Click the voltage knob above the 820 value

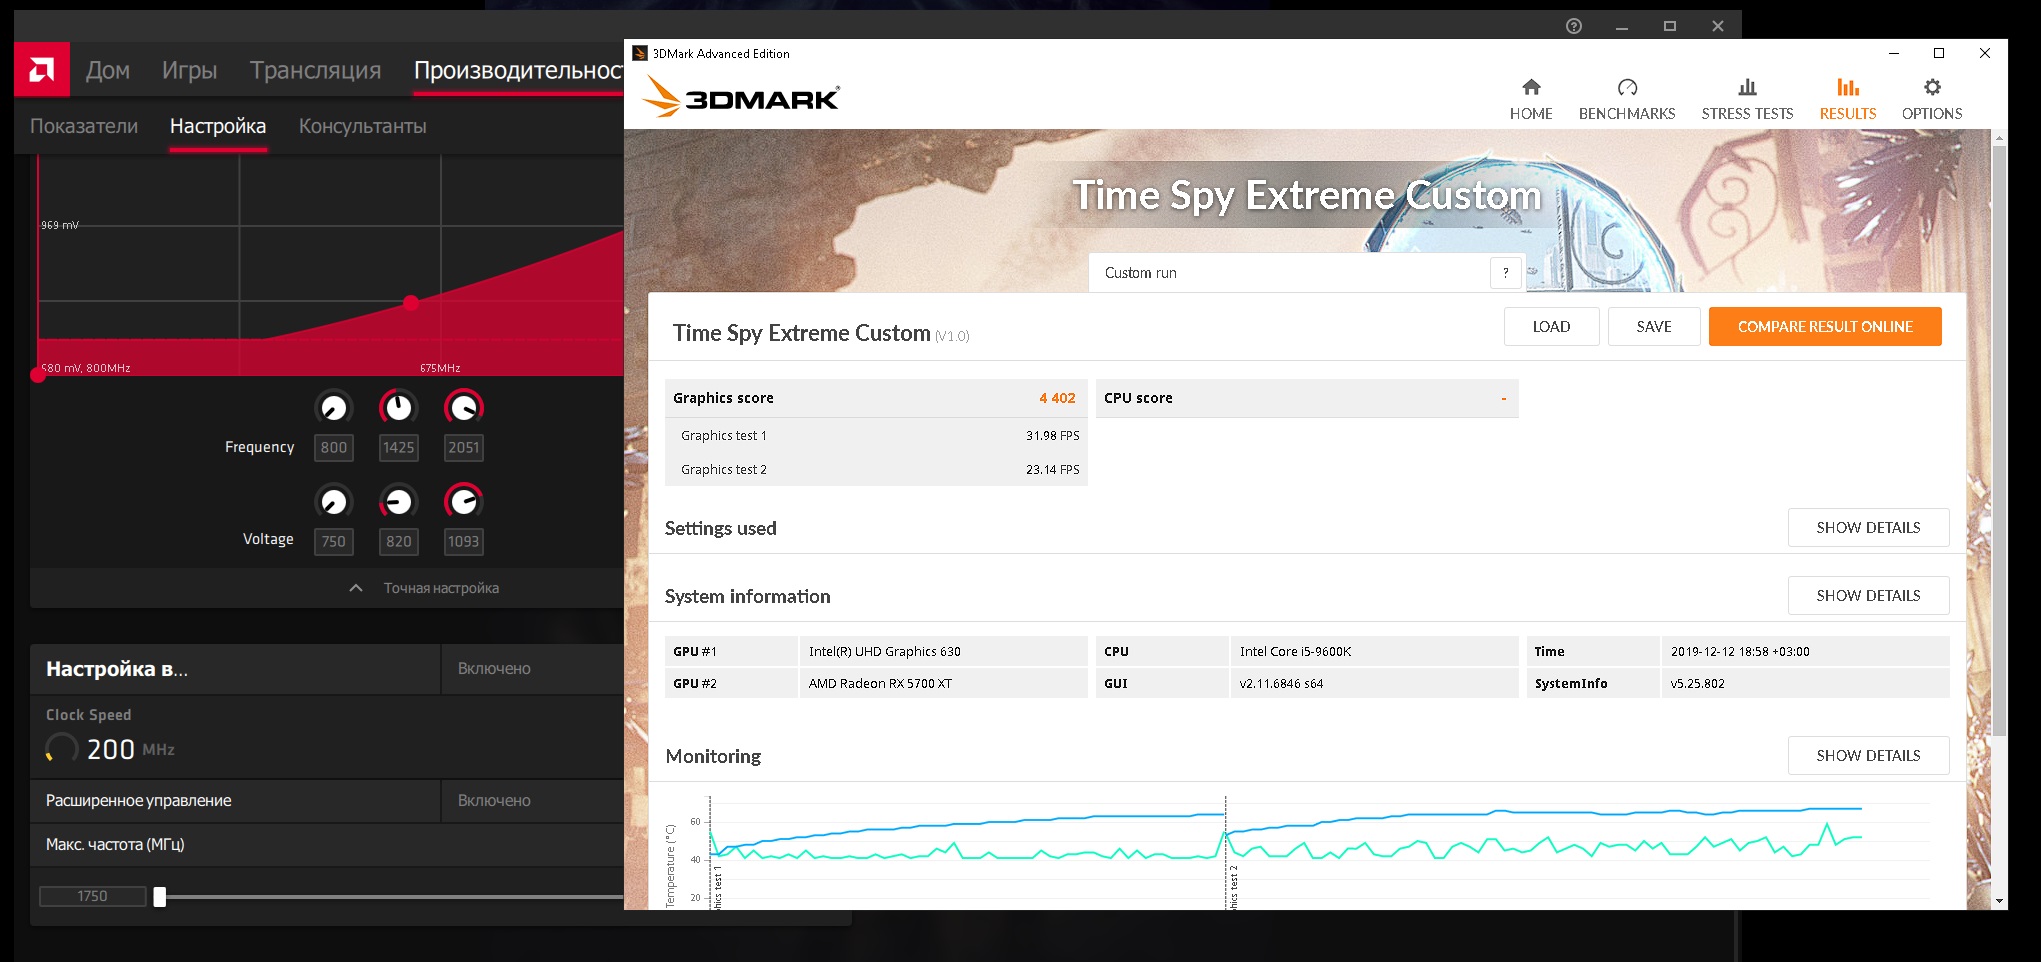coord(398,500)
